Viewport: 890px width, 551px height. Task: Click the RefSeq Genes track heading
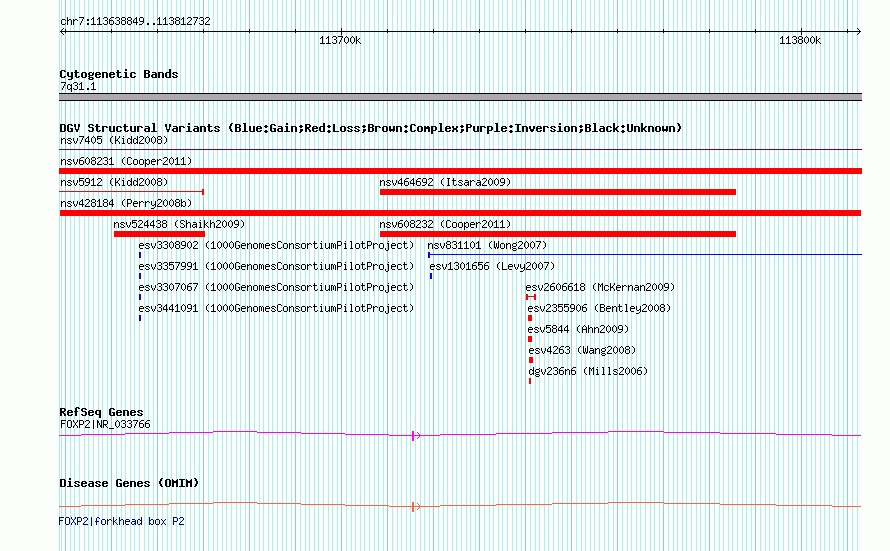[101, 412]
